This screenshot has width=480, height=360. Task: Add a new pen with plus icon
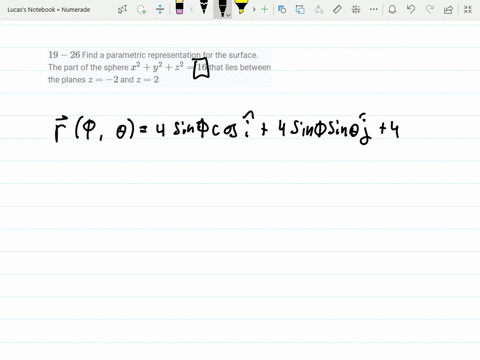[264, 9]
